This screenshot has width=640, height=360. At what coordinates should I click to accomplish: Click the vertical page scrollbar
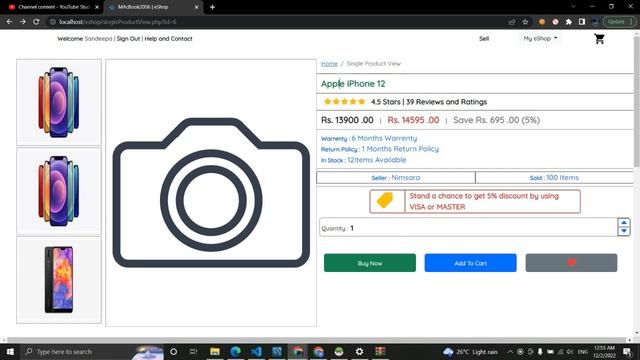coord(636,102)
